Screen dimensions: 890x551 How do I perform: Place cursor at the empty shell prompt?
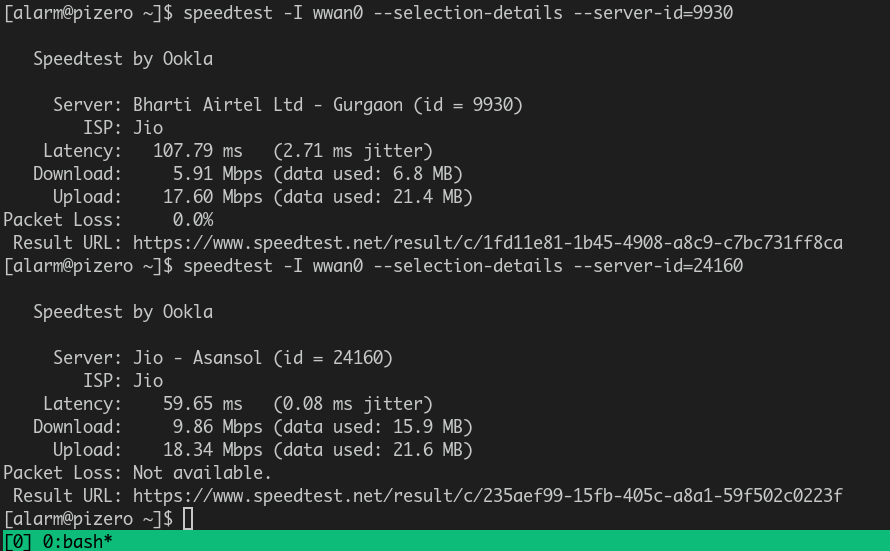[x=188, y=519]
